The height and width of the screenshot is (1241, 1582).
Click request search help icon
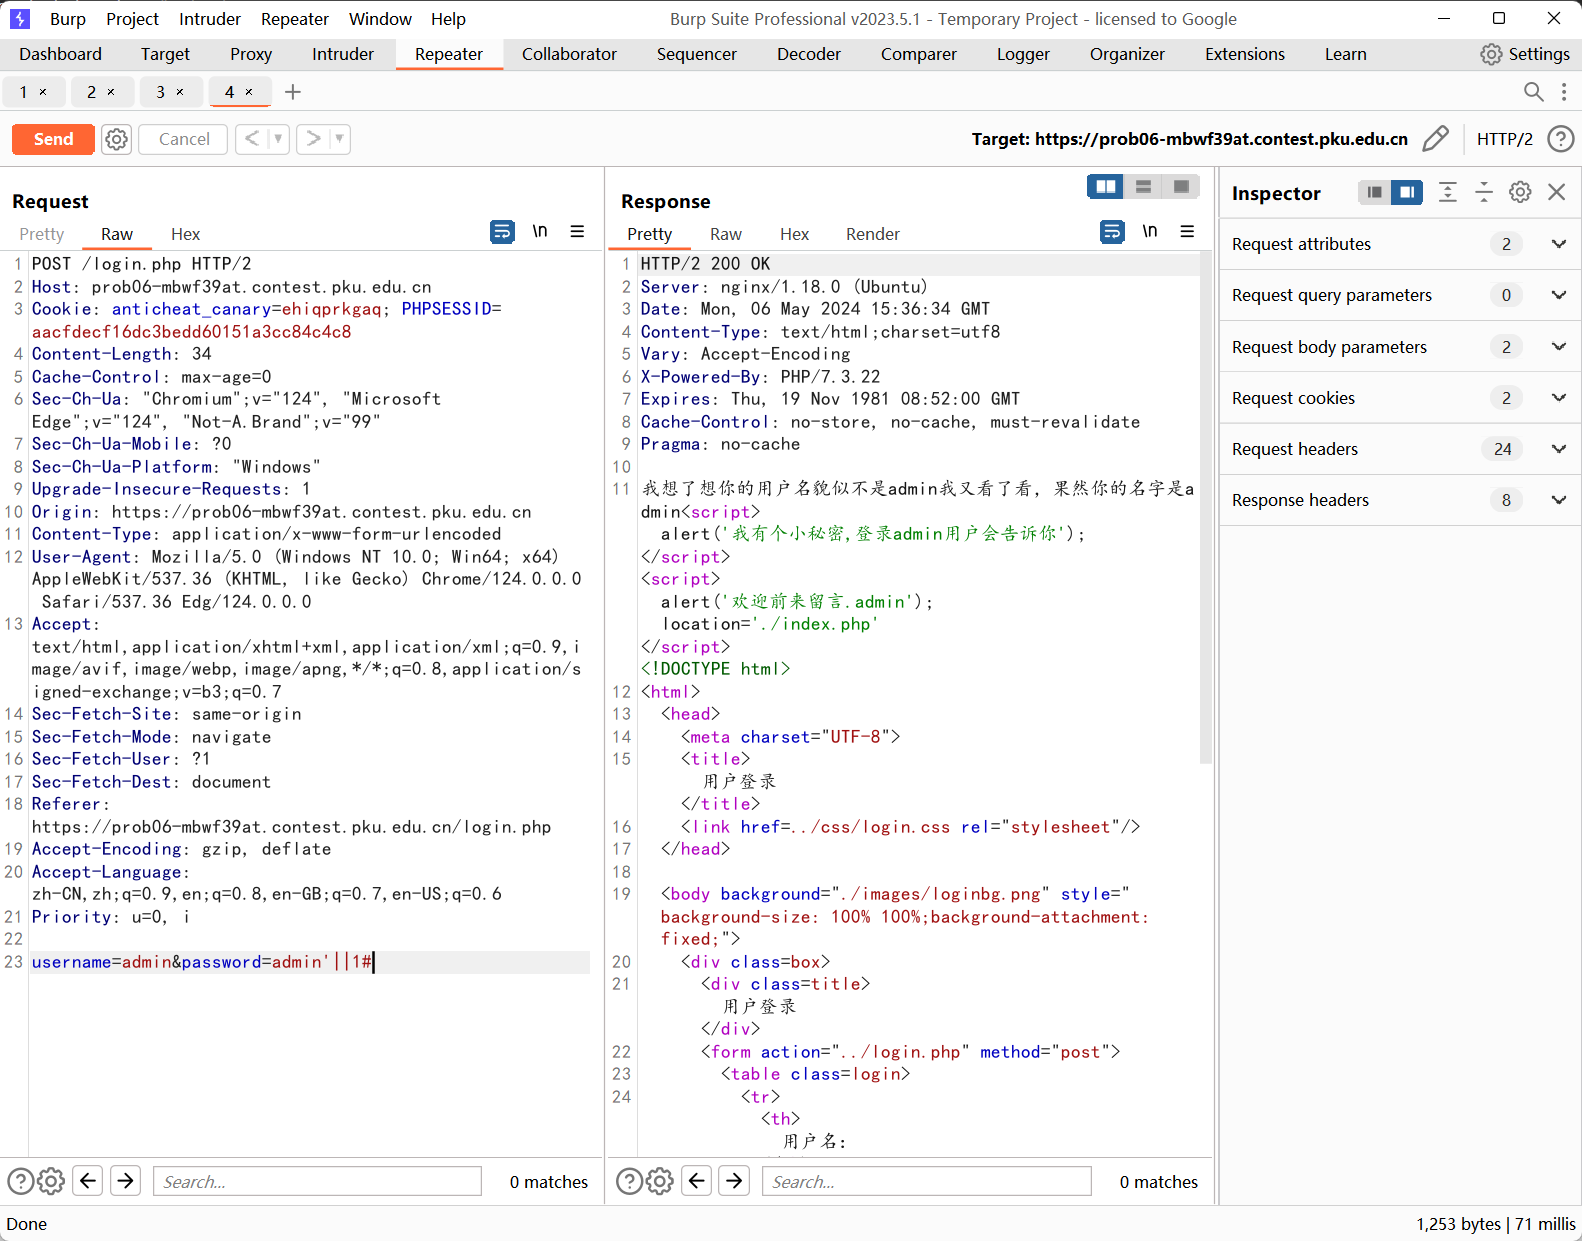[x=21, y=1181]
